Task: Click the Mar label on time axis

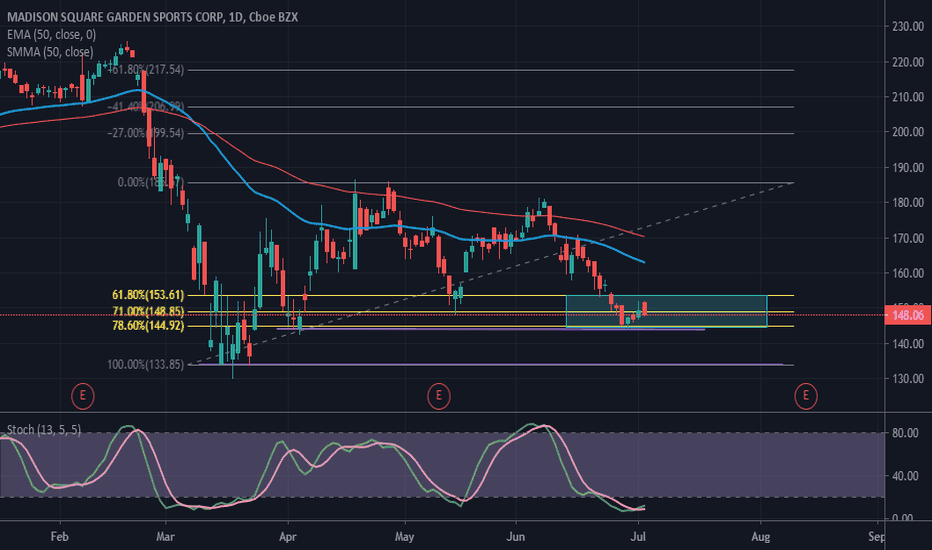Action: 165,536
